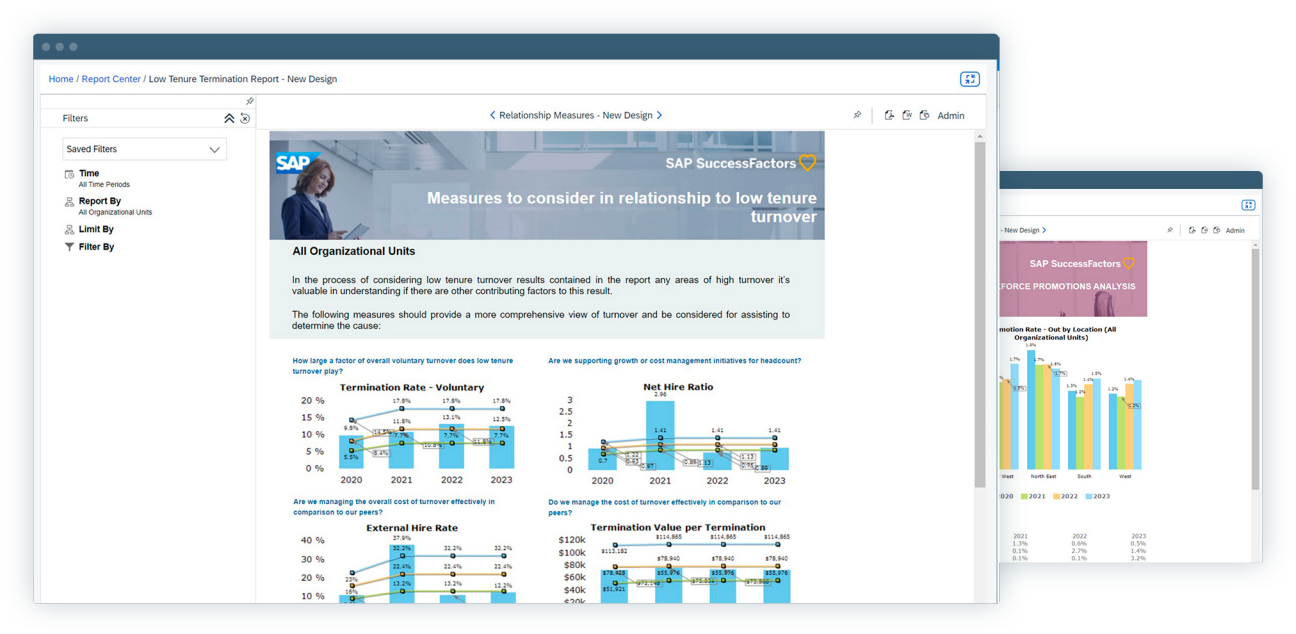Open the Admin menu
1296x634 pixels.
[x=950, y=115]
